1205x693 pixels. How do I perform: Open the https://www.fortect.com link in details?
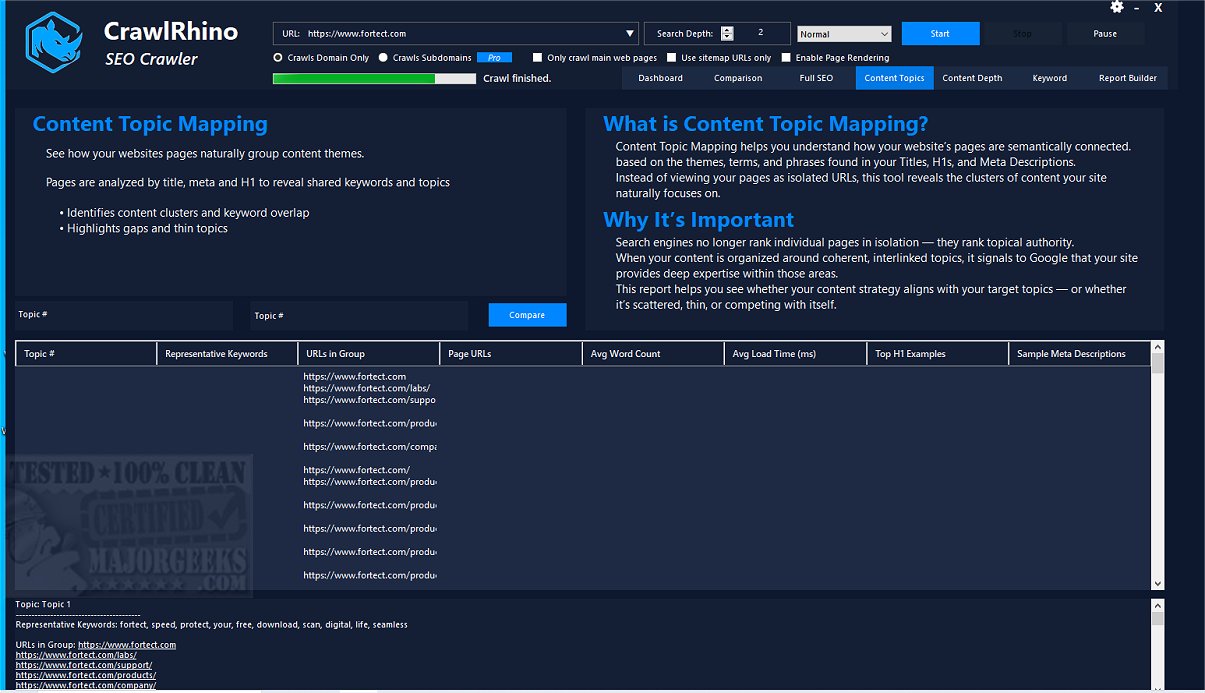point(127,645)
